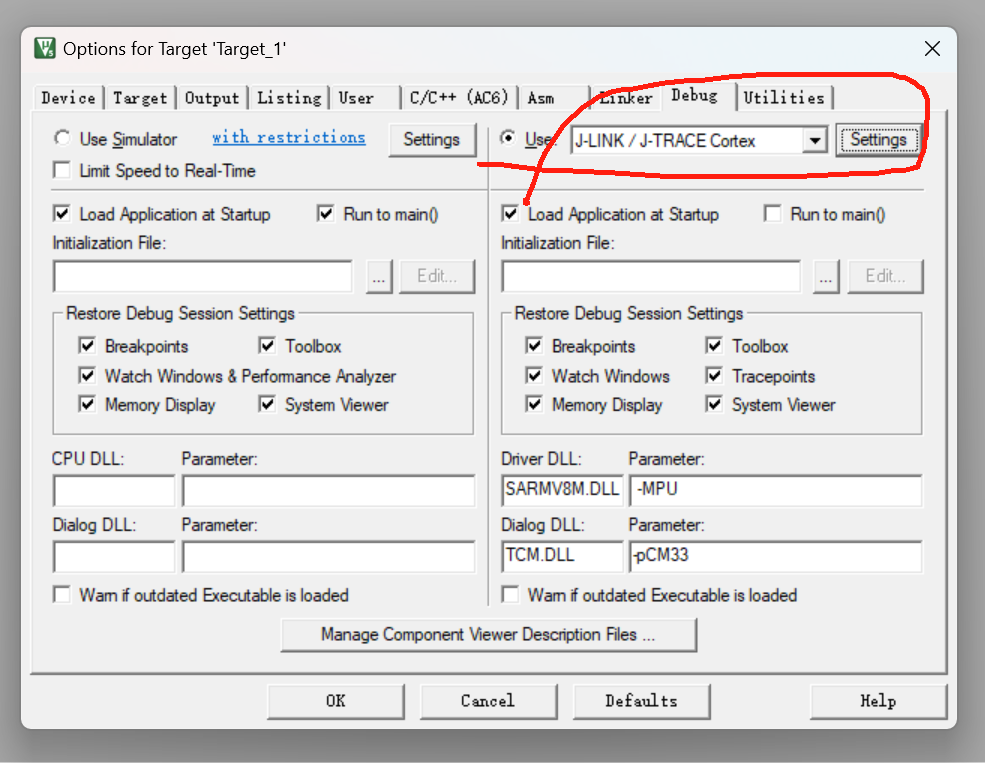This screenshot has width=985, height=763.
Task: Expand the J-LINK / J-TRACE Cortex dropdown
Action: pyautogui.click(x=814, y=140)
